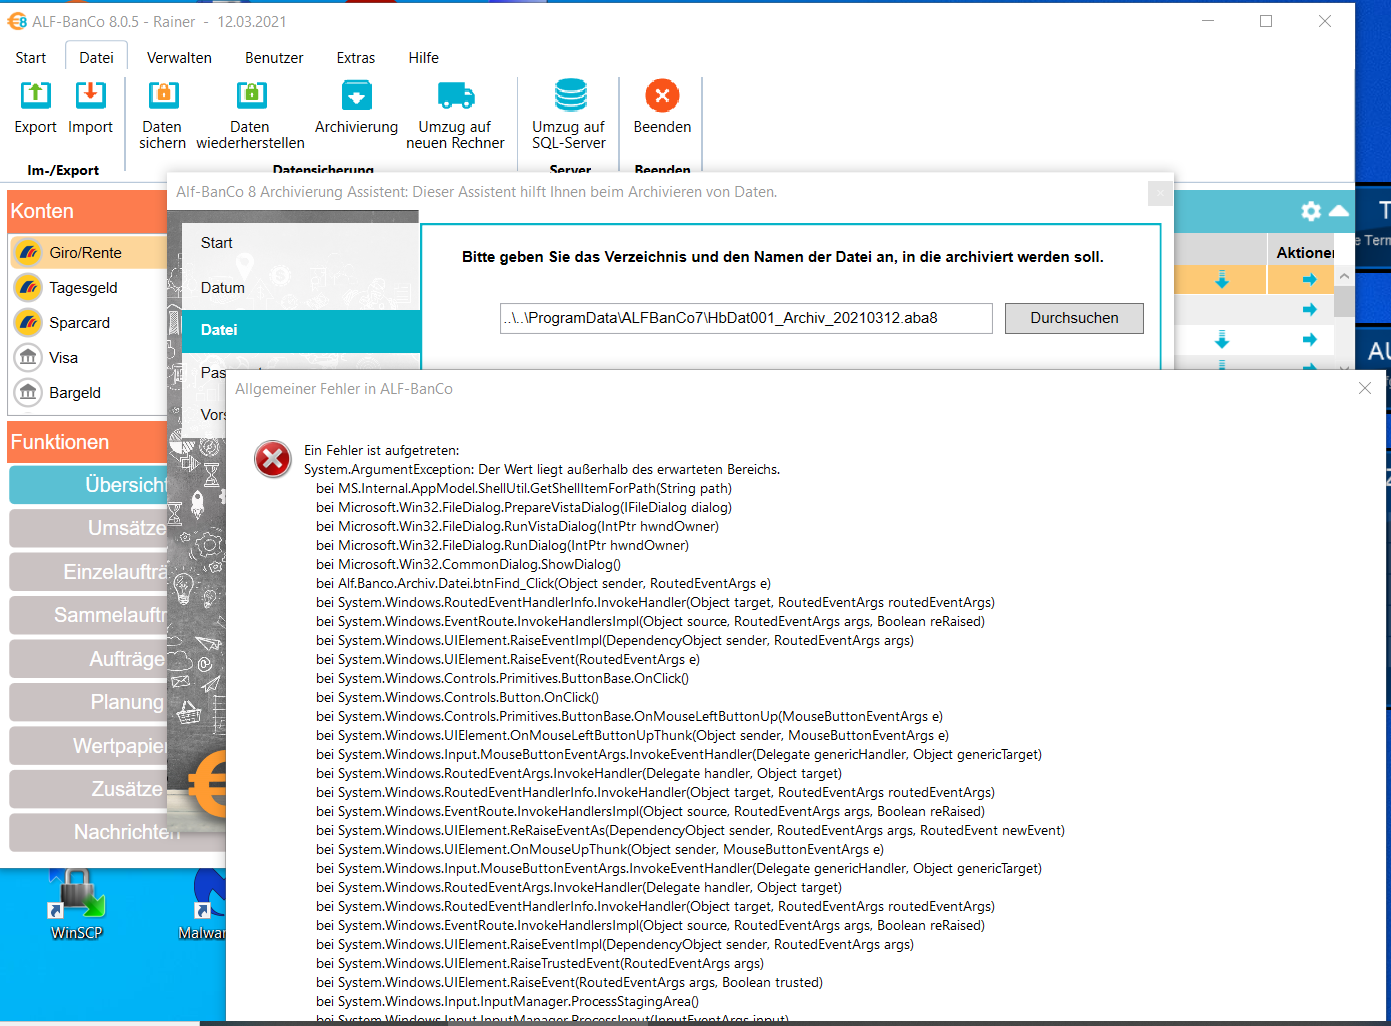This screenshot has height=1026, width=1391.
Task: Start Umzug auf neuen Rechner
Action: coord(455,115)
